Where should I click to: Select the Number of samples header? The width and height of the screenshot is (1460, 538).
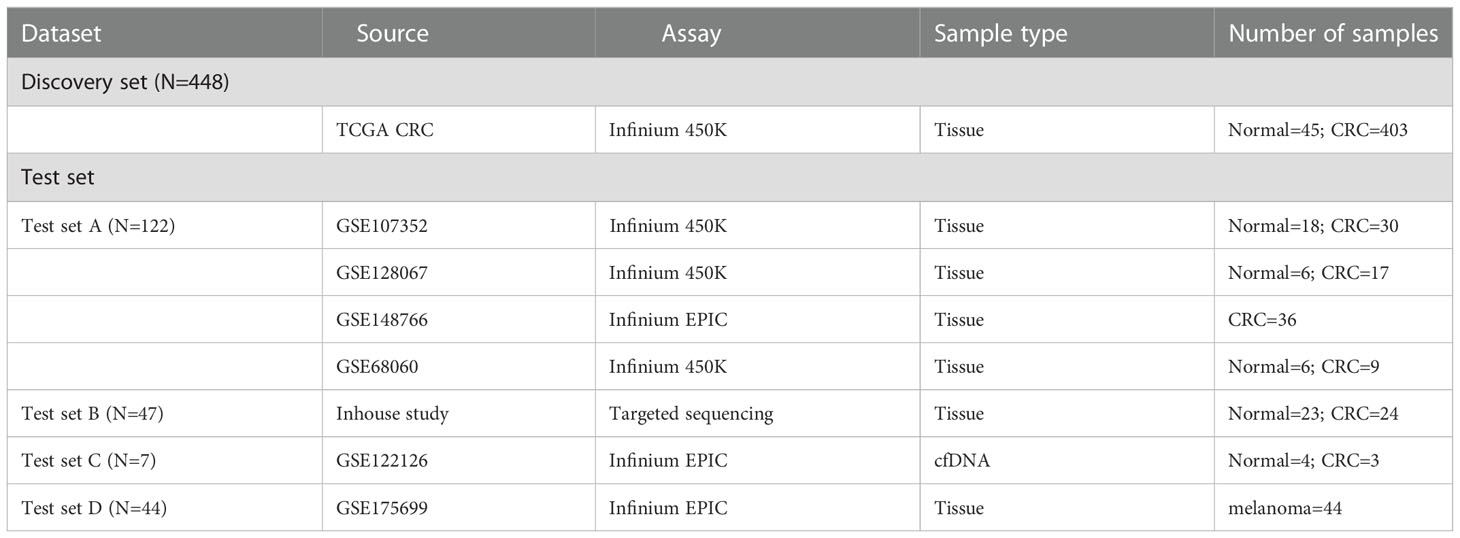coord(1333,34)
